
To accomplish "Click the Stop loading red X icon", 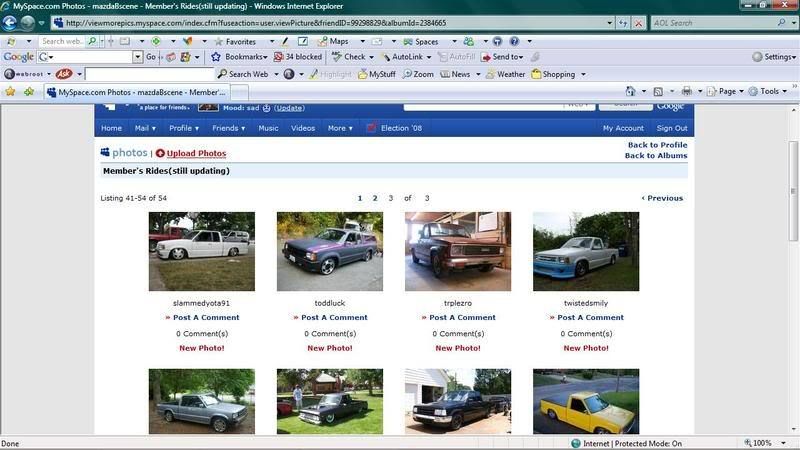I will coord(639,22).
